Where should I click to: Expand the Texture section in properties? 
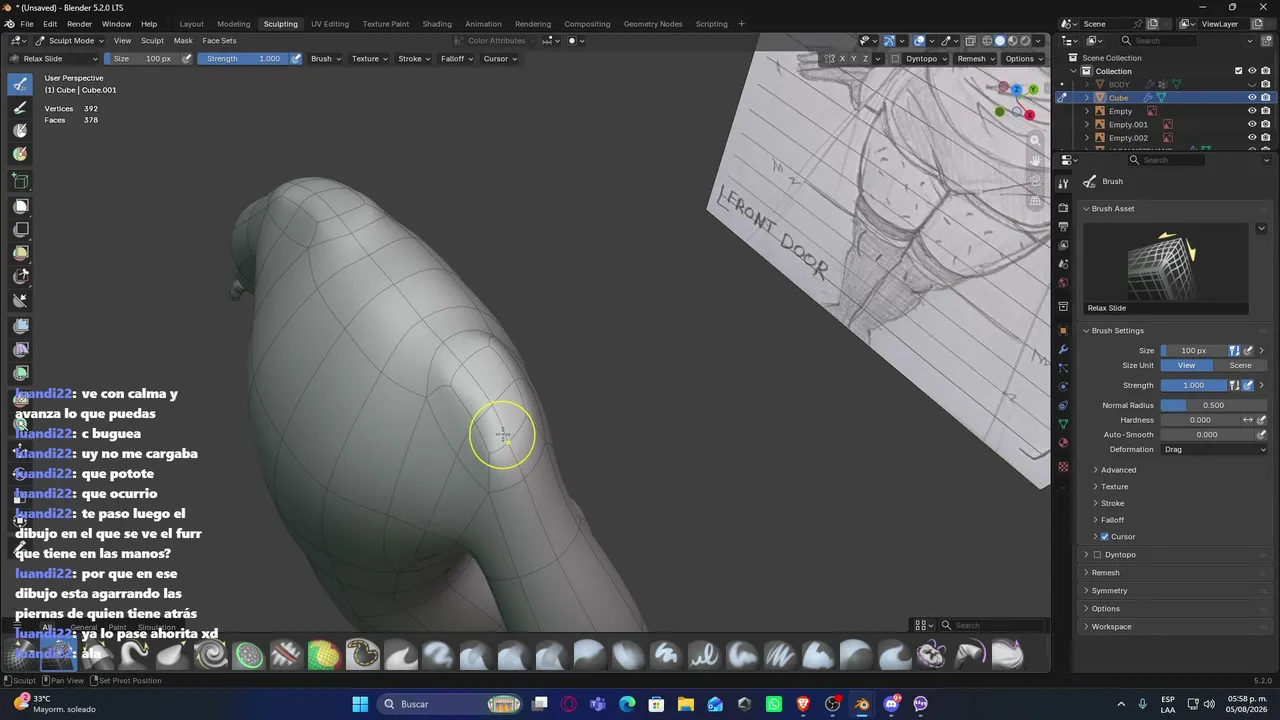point(1113,487)
